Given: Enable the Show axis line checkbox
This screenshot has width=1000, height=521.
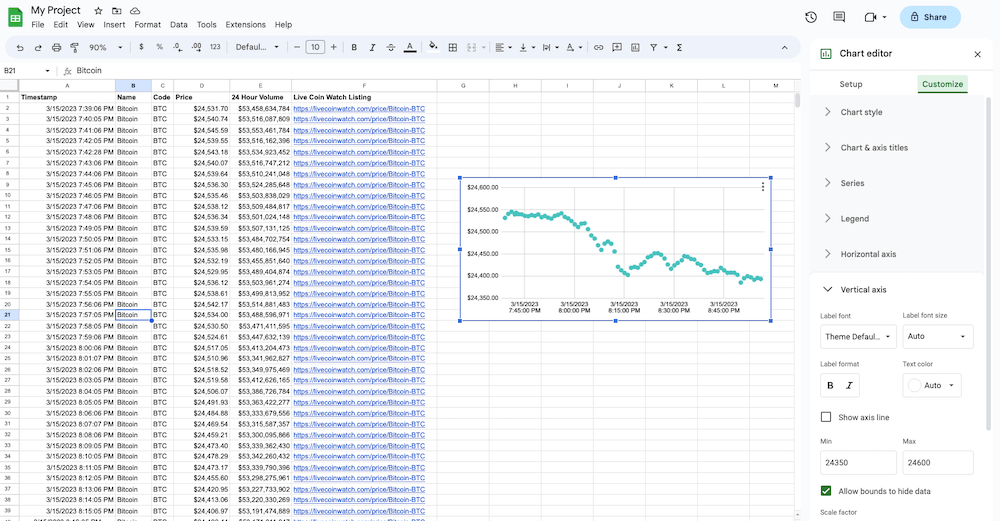Looking at the screenshot, I should pos(826,417).
